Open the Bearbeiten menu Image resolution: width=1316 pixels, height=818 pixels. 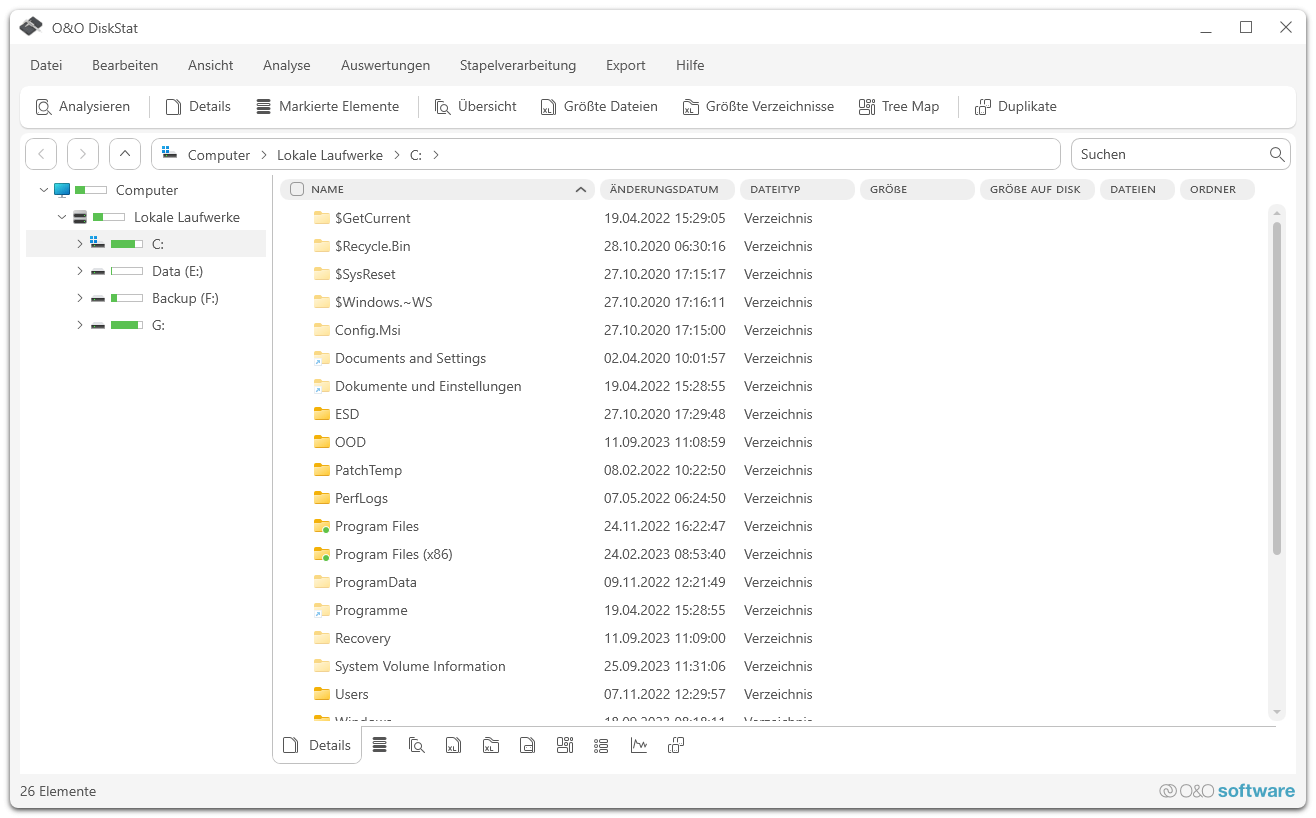125,65
